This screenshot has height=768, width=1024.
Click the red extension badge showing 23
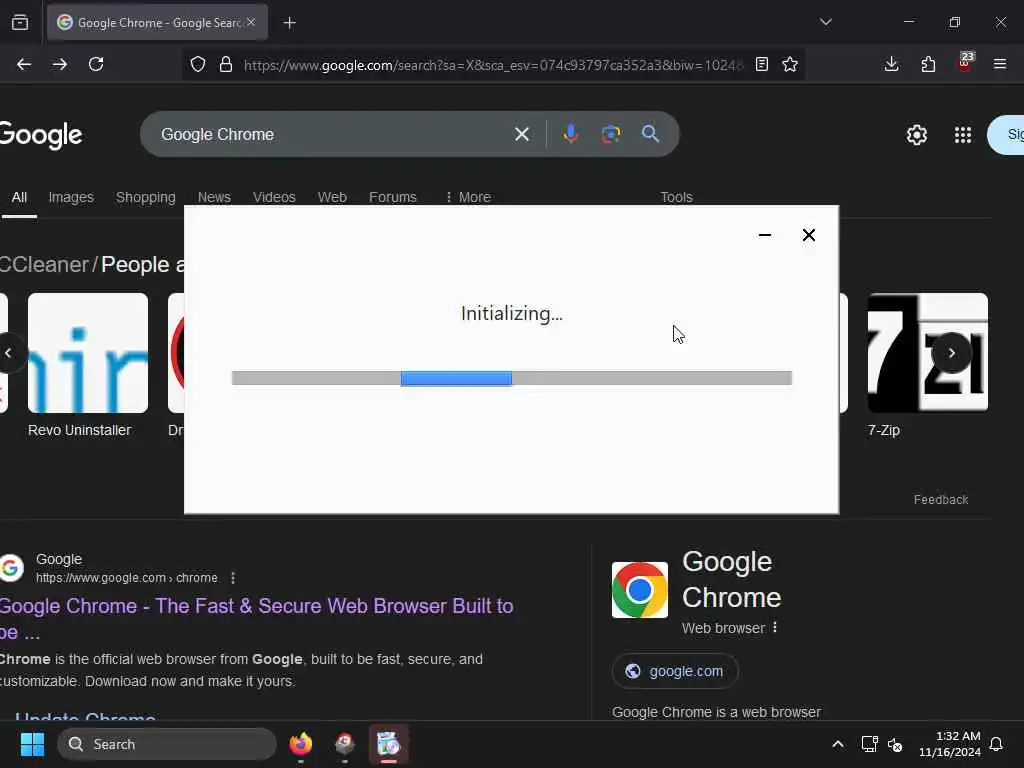click(x=965, y=62)
